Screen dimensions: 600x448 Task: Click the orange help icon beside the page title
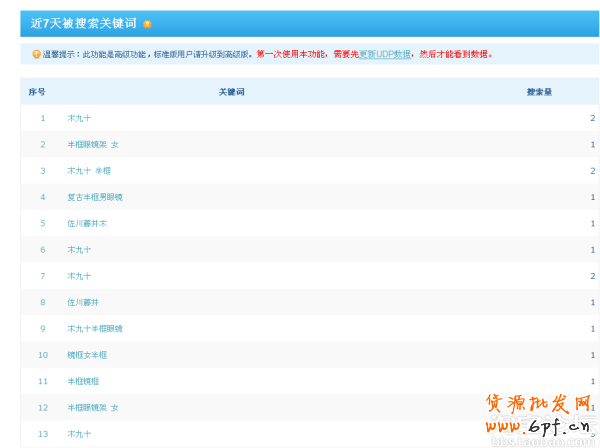[x=148, y=23]
